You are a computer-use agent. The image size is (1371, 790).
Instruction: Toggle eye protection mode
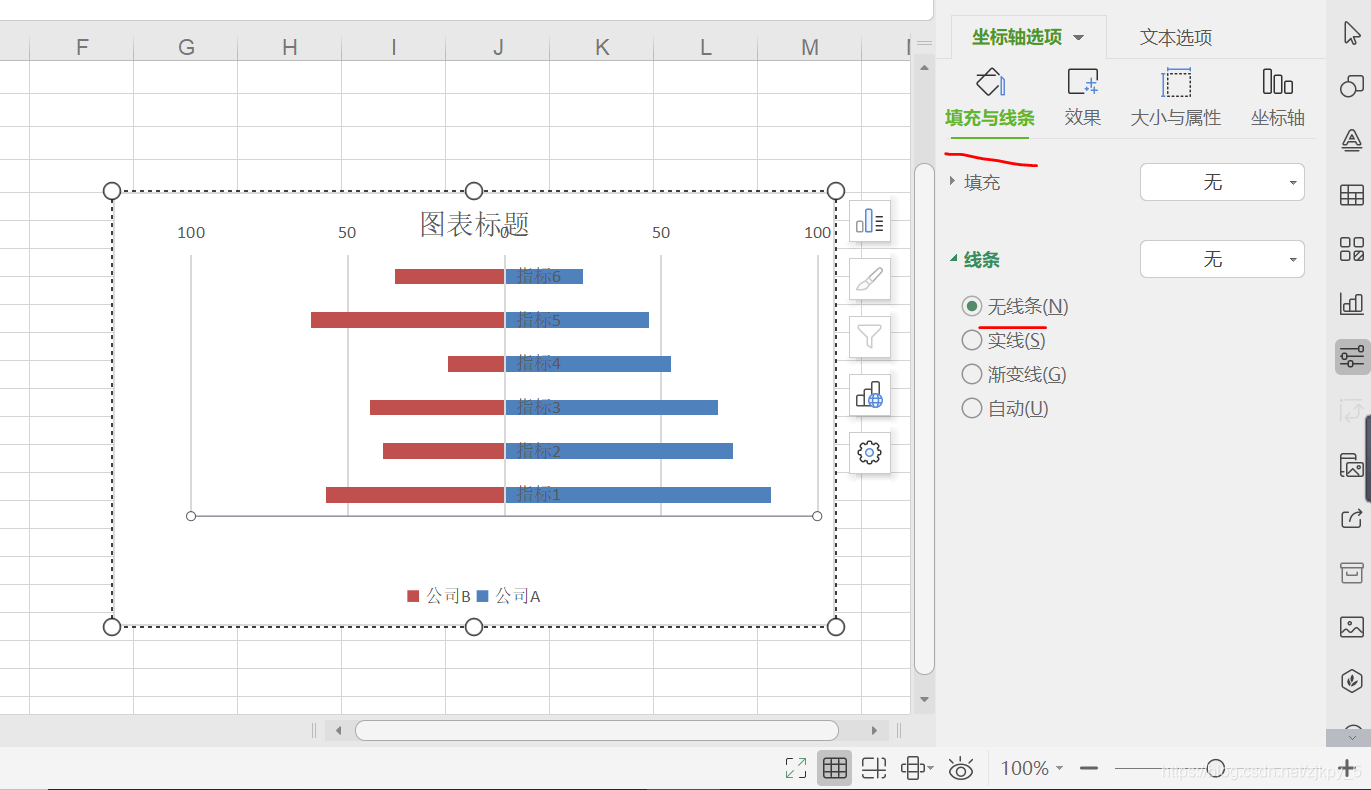click(961, 768)
